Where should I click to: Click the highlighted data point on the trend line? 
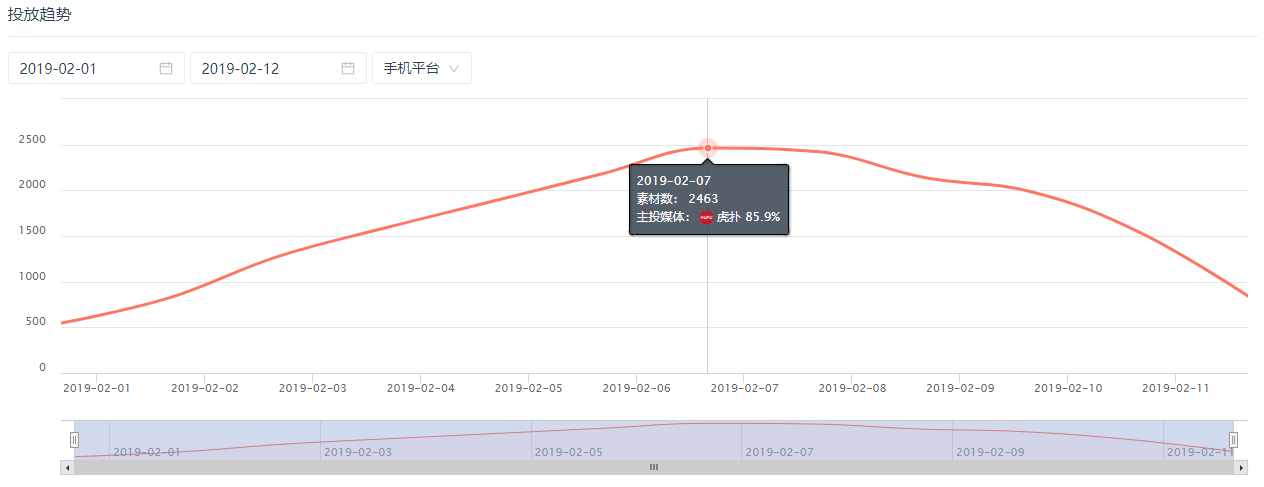click(708, 148)
